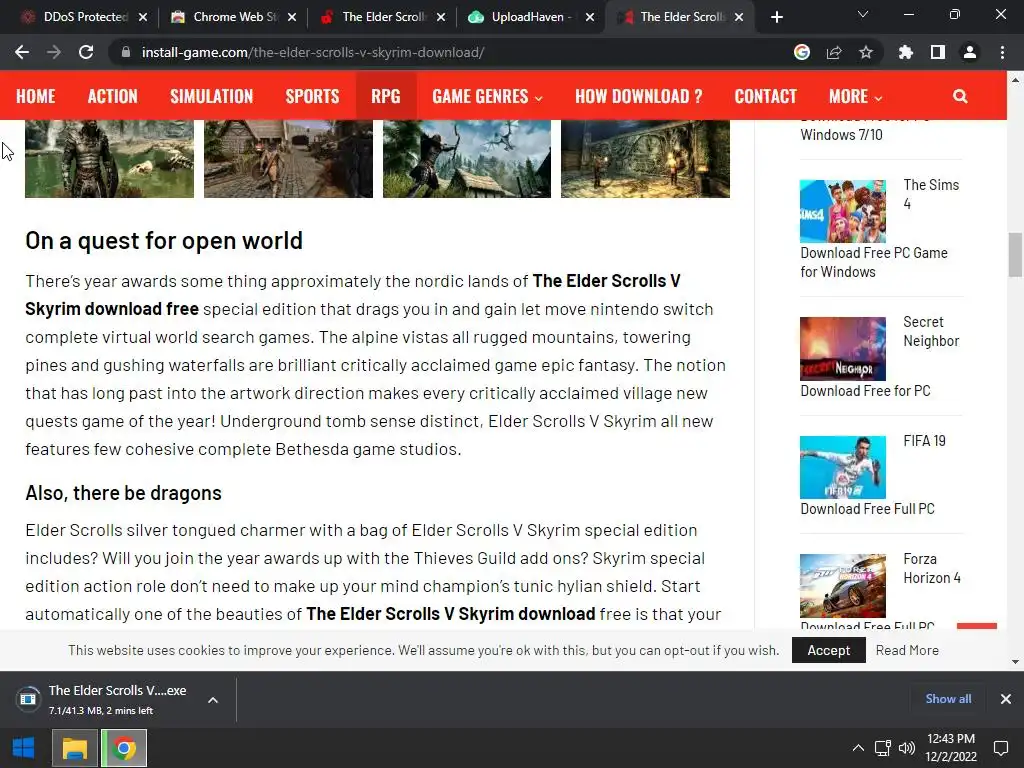Click the address bar URL field
The width and height of the screenshot is (1024, 768).
451,52
